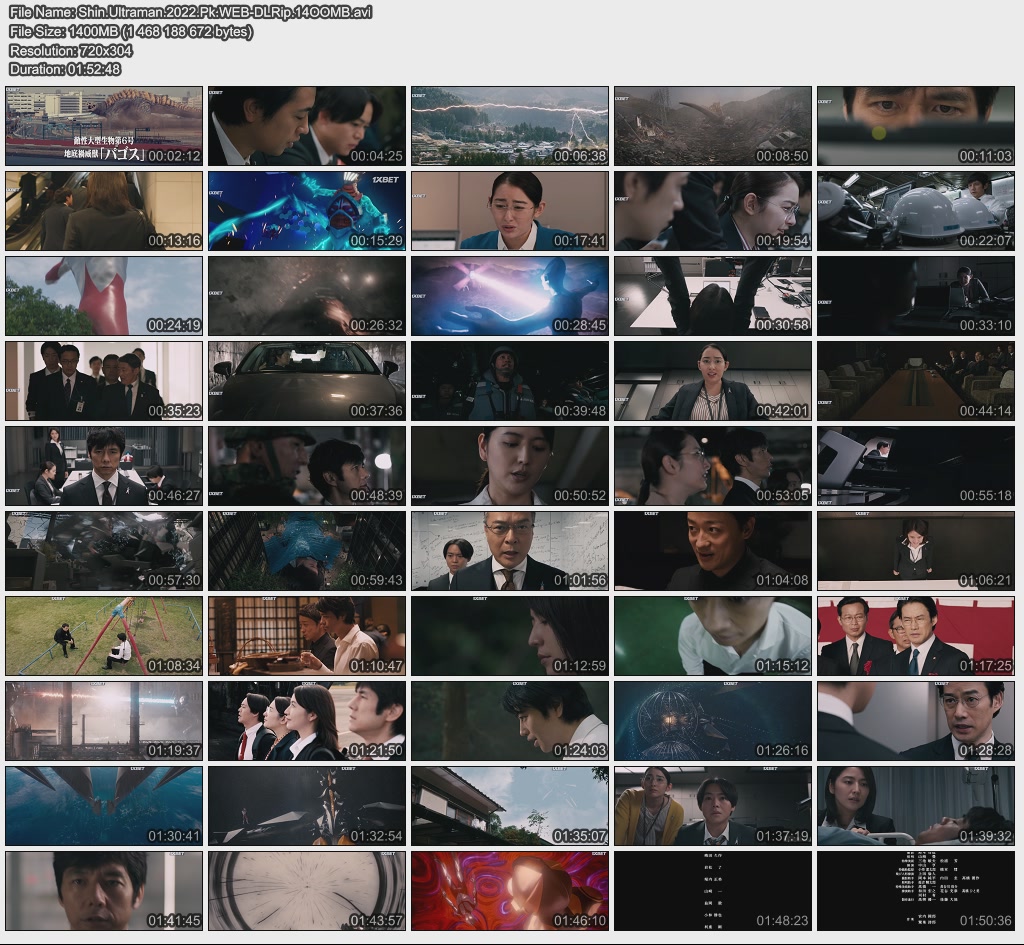Click the end credits thumbnail at 01:50:36
Screen dimensions: 1024x945
pos(915,891)
